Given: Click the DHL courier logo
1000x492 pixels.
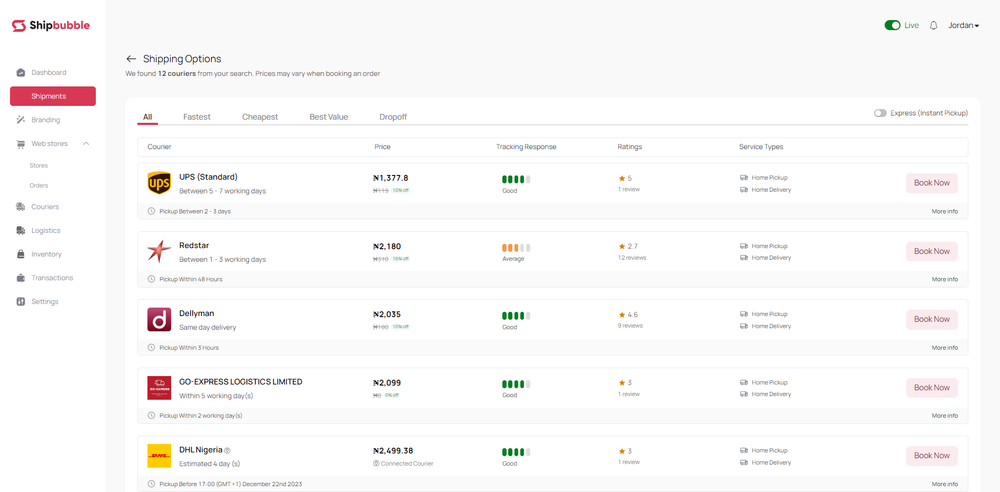Looking at the screenshot, I should 159,456.
